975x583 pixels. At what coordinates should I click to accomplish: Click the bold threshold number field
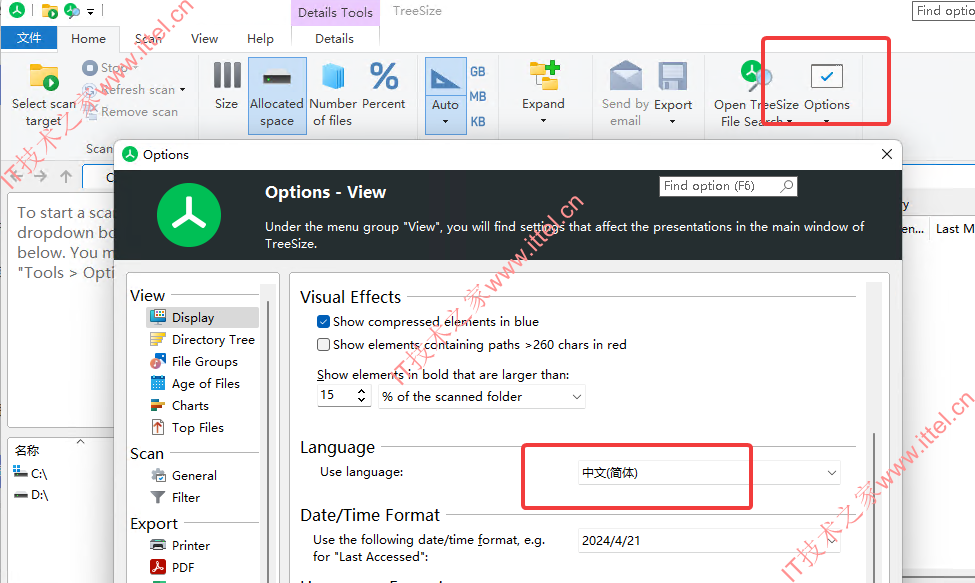(336, 395)
